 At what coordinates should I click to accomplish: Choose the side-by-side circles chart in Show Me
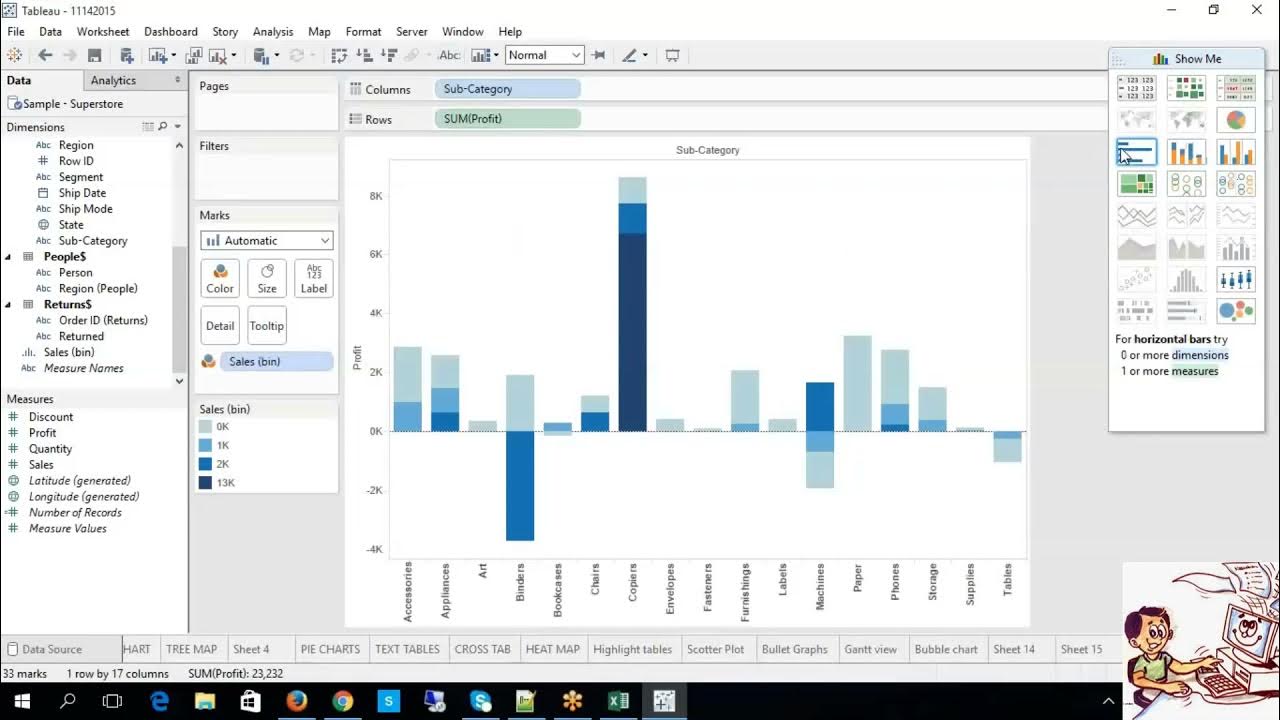(x=1236, y=184)
